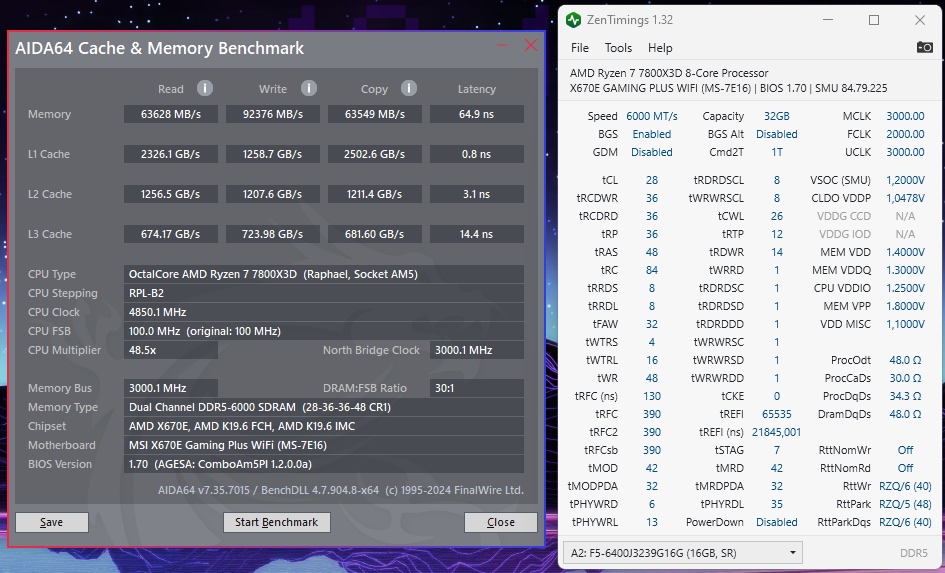Image resolution: width=945 pixels, height=573 pixels.
Task: Click tRC value 84
Action: [651, 270]
